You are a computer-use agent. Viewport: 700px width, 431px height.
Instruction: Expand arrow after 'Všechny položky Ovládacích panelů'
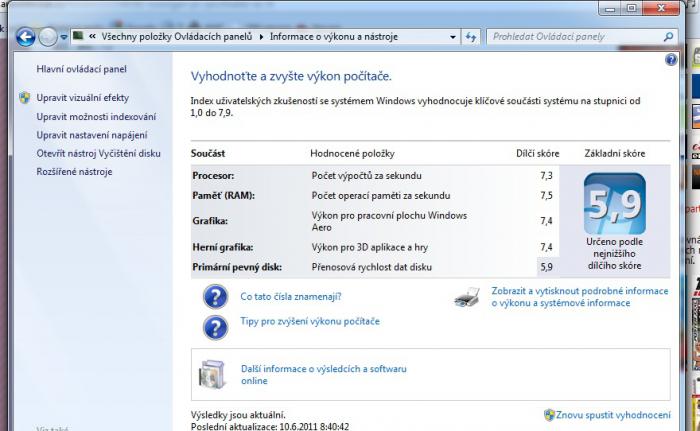coord(262,37)
